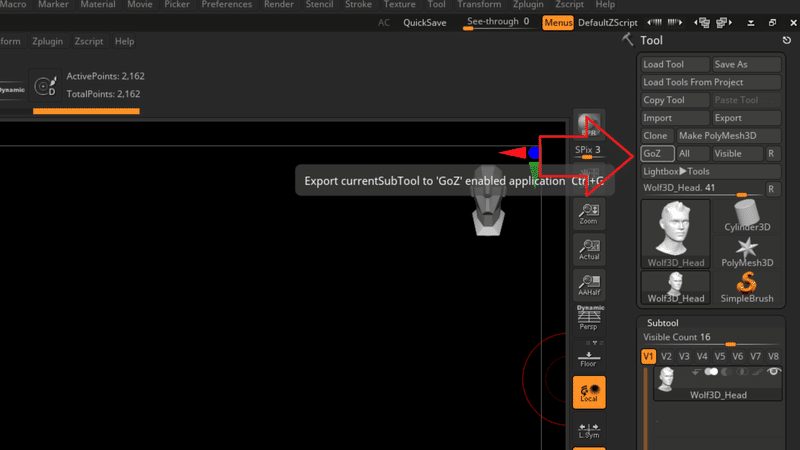The width and height of the screenshot is (800, 450).
Task: Click the Load Tool button
Action: 675,64
